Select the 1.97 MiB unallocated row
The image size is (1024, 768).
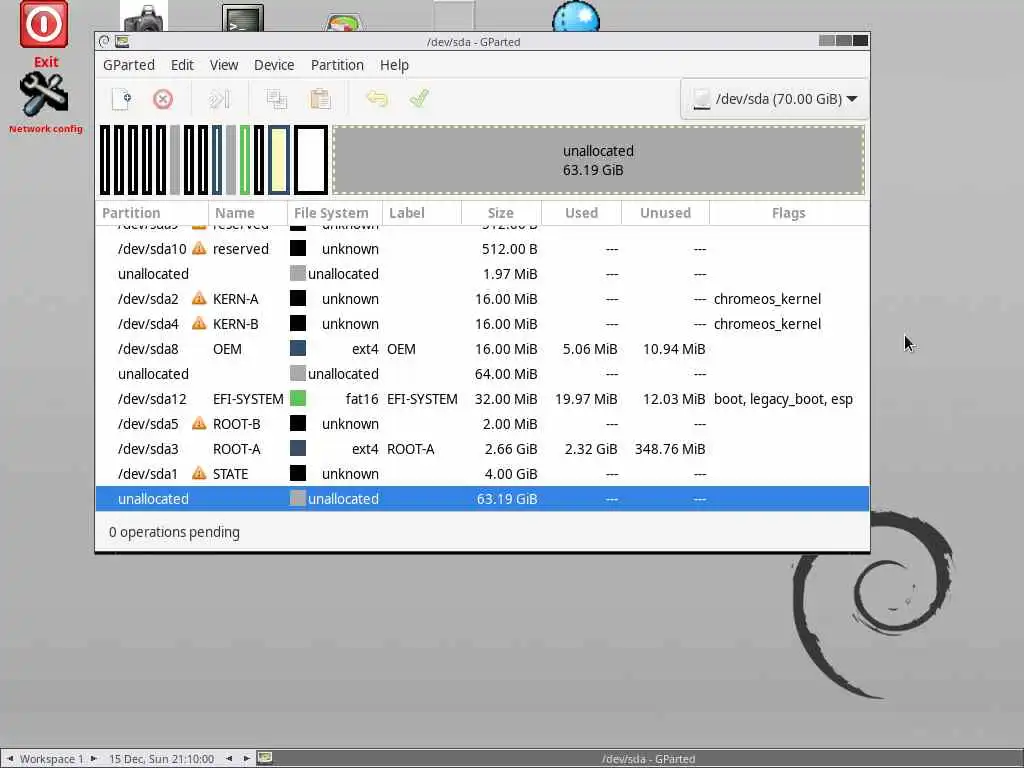tap(482, 274)
